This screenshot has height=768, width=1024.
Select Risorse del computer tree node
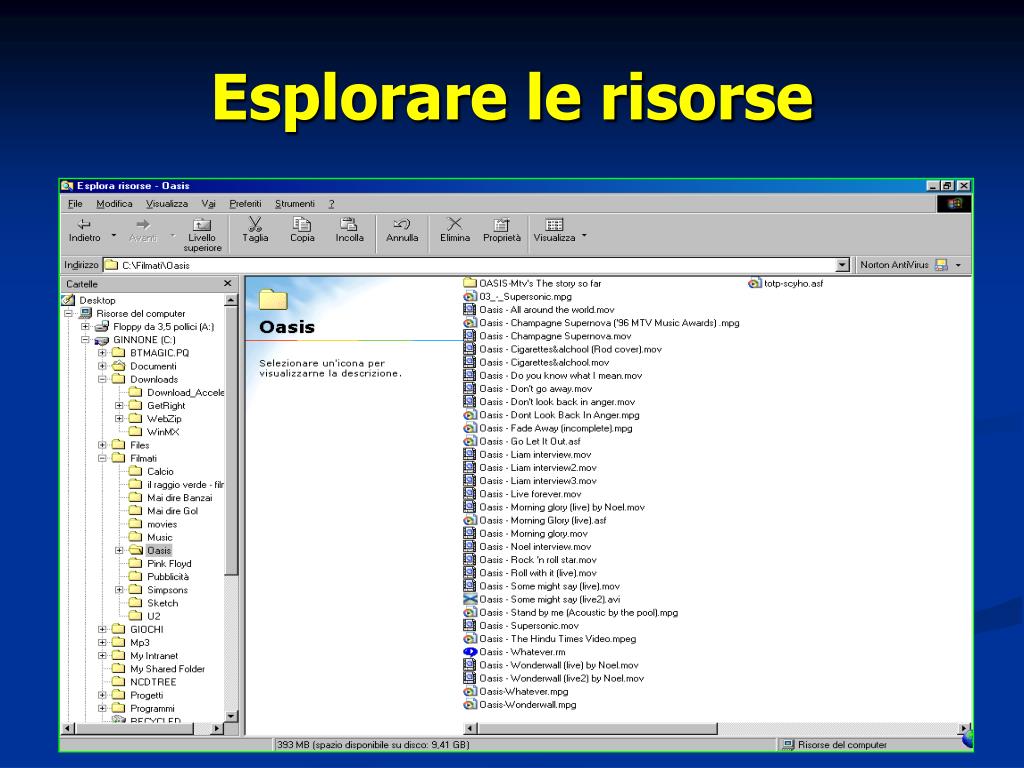tap(140, 313)
